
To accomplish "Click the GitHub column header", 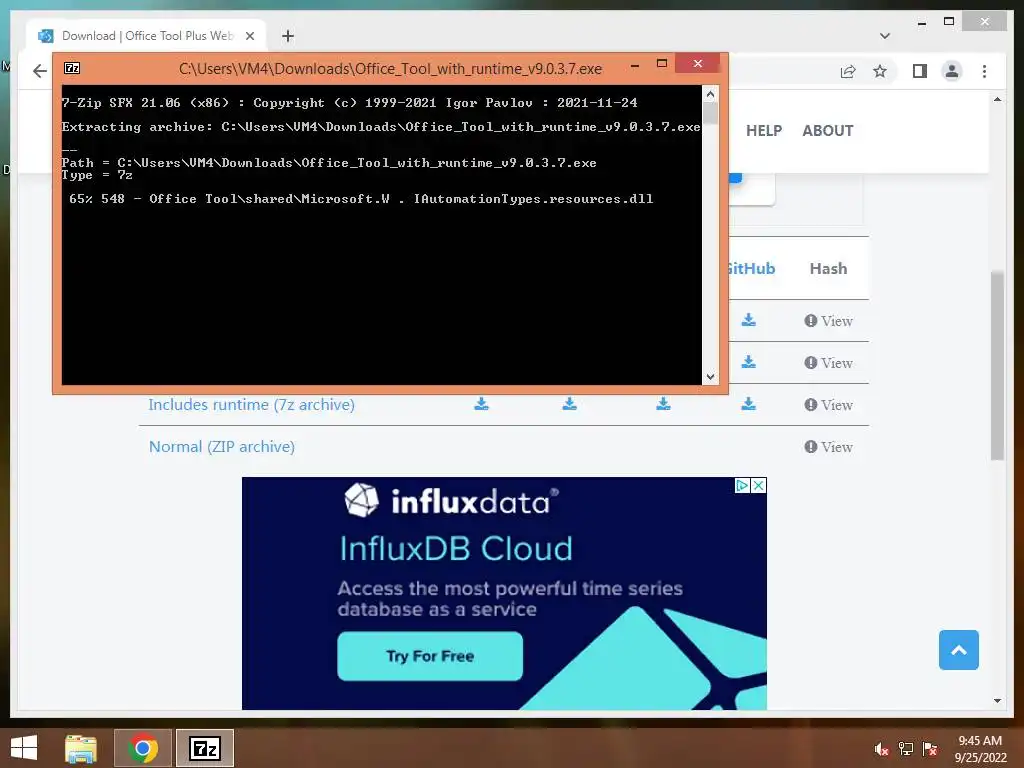I will [752, 268].
